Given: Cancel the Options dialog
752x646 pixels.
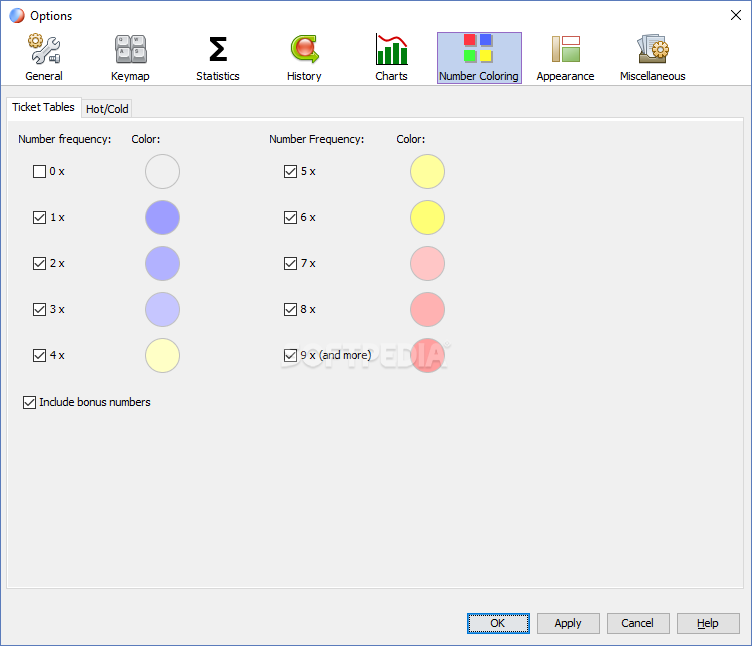Looking at the screenshot, I should tap(638, 623).
